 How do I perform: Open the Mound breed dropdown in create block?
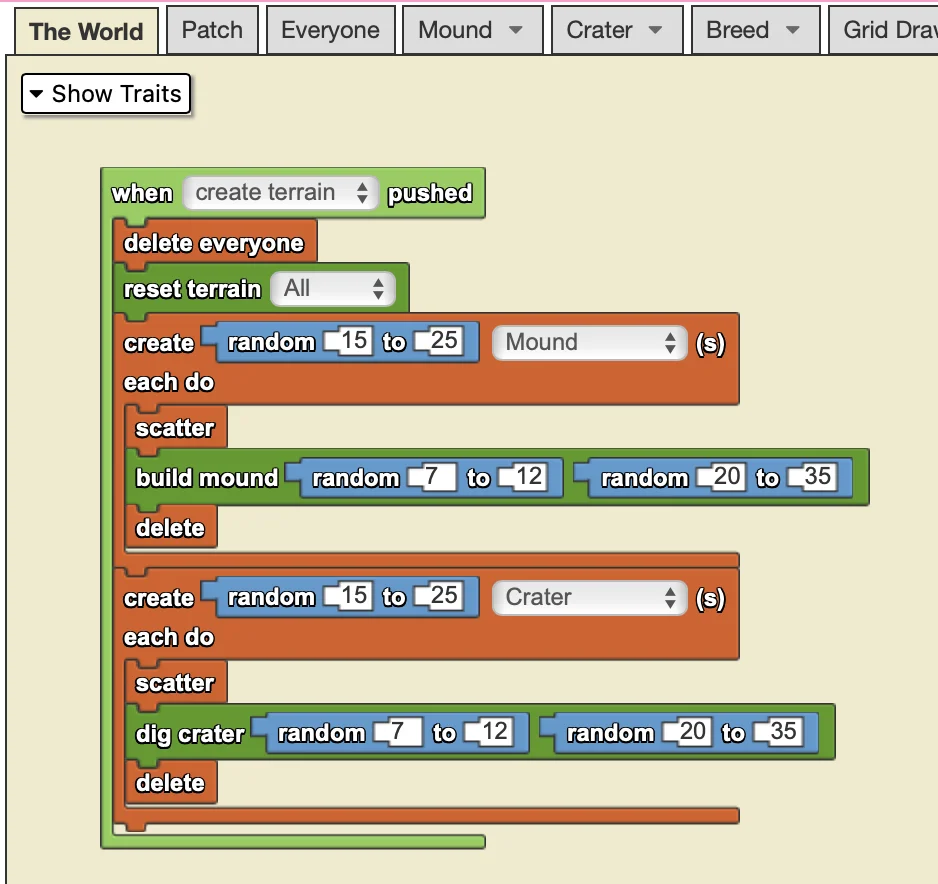tap(590, 343)
